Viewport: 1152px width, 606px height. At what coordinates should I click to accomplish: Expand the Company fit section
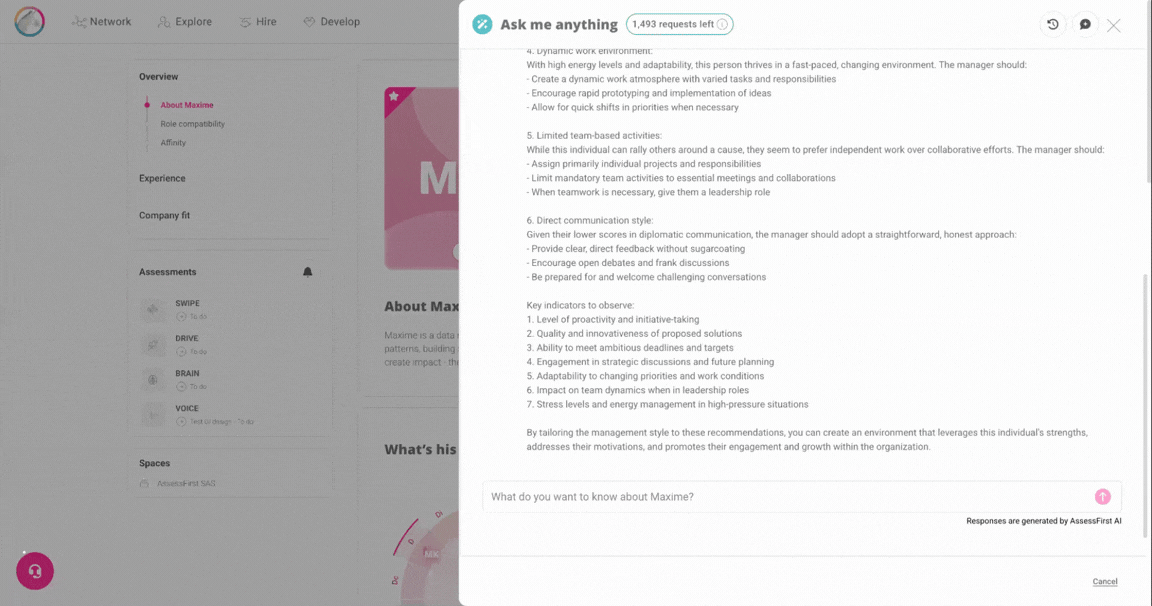click(x=164, y=215)
